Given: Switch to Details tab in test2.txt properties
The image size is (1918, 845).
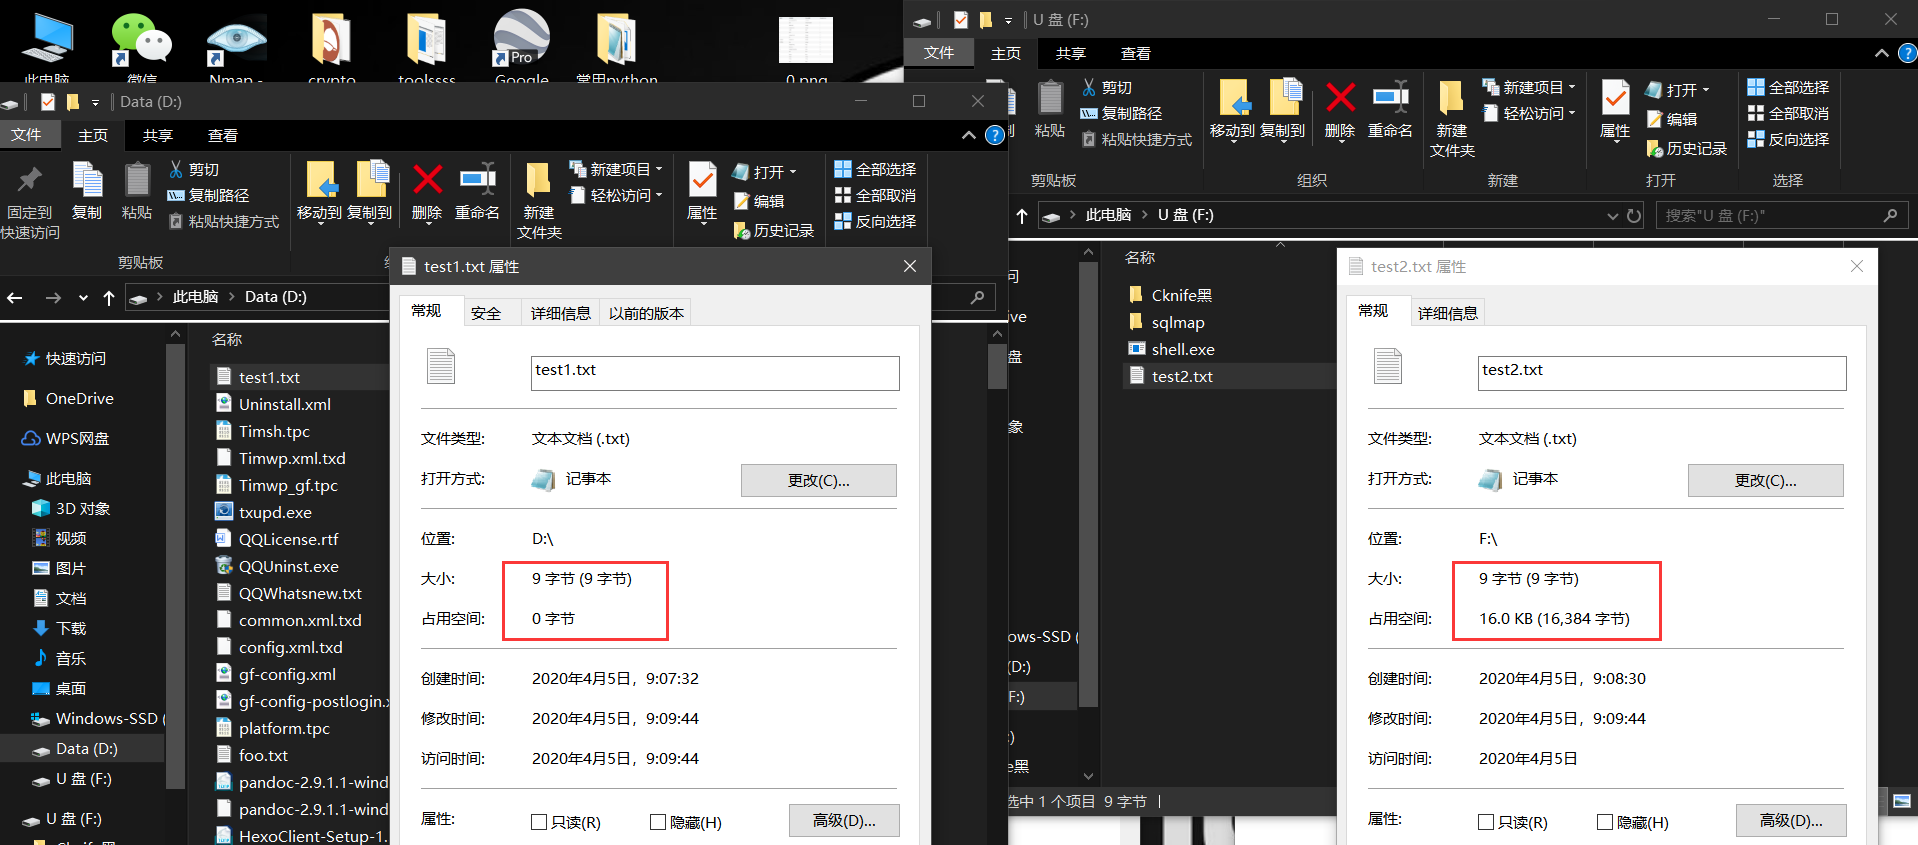Looking at the screenshot, I should pyautogui.click(x=1447, y=313).
